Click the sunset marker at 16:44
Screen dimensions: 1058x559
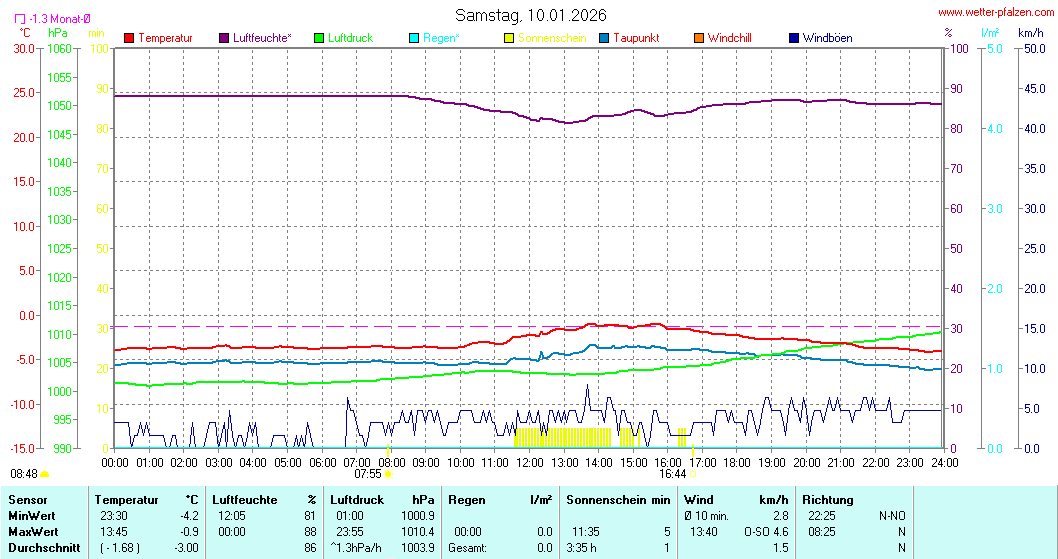point(692,474)
